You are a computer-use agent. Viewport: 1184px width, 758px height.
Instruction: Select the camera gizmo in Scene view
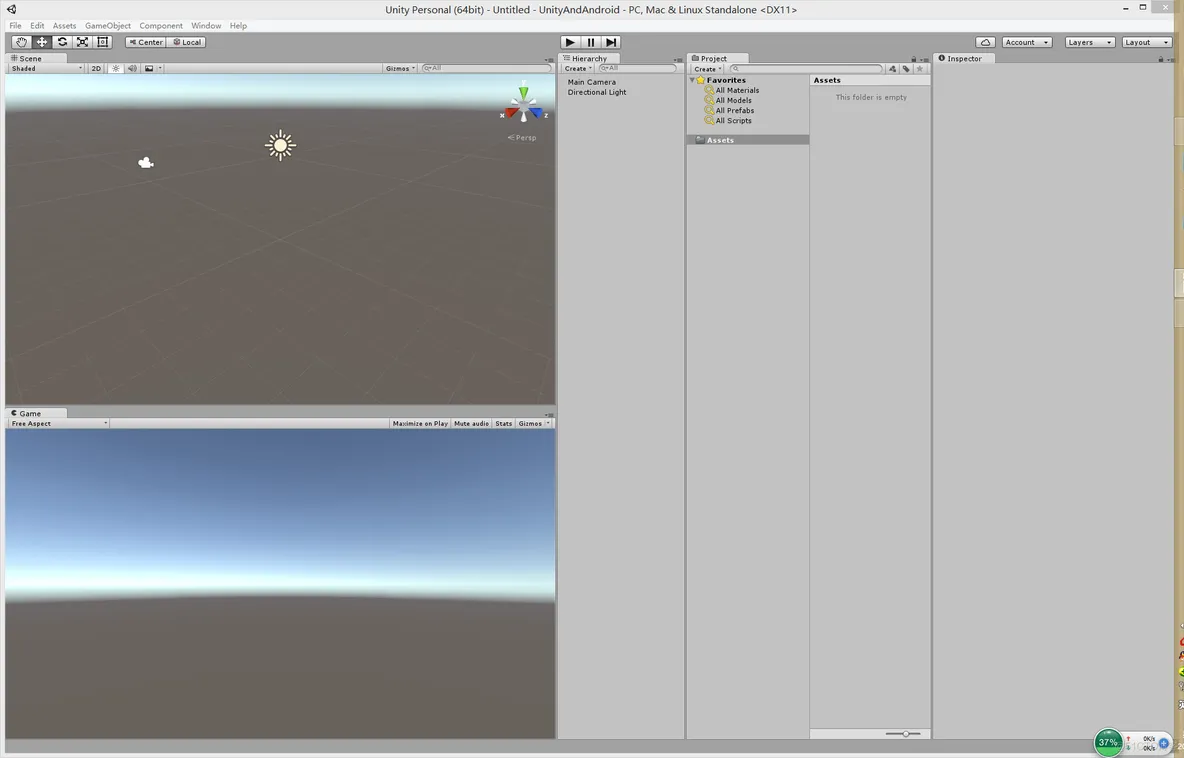click(x=146, y=162)
